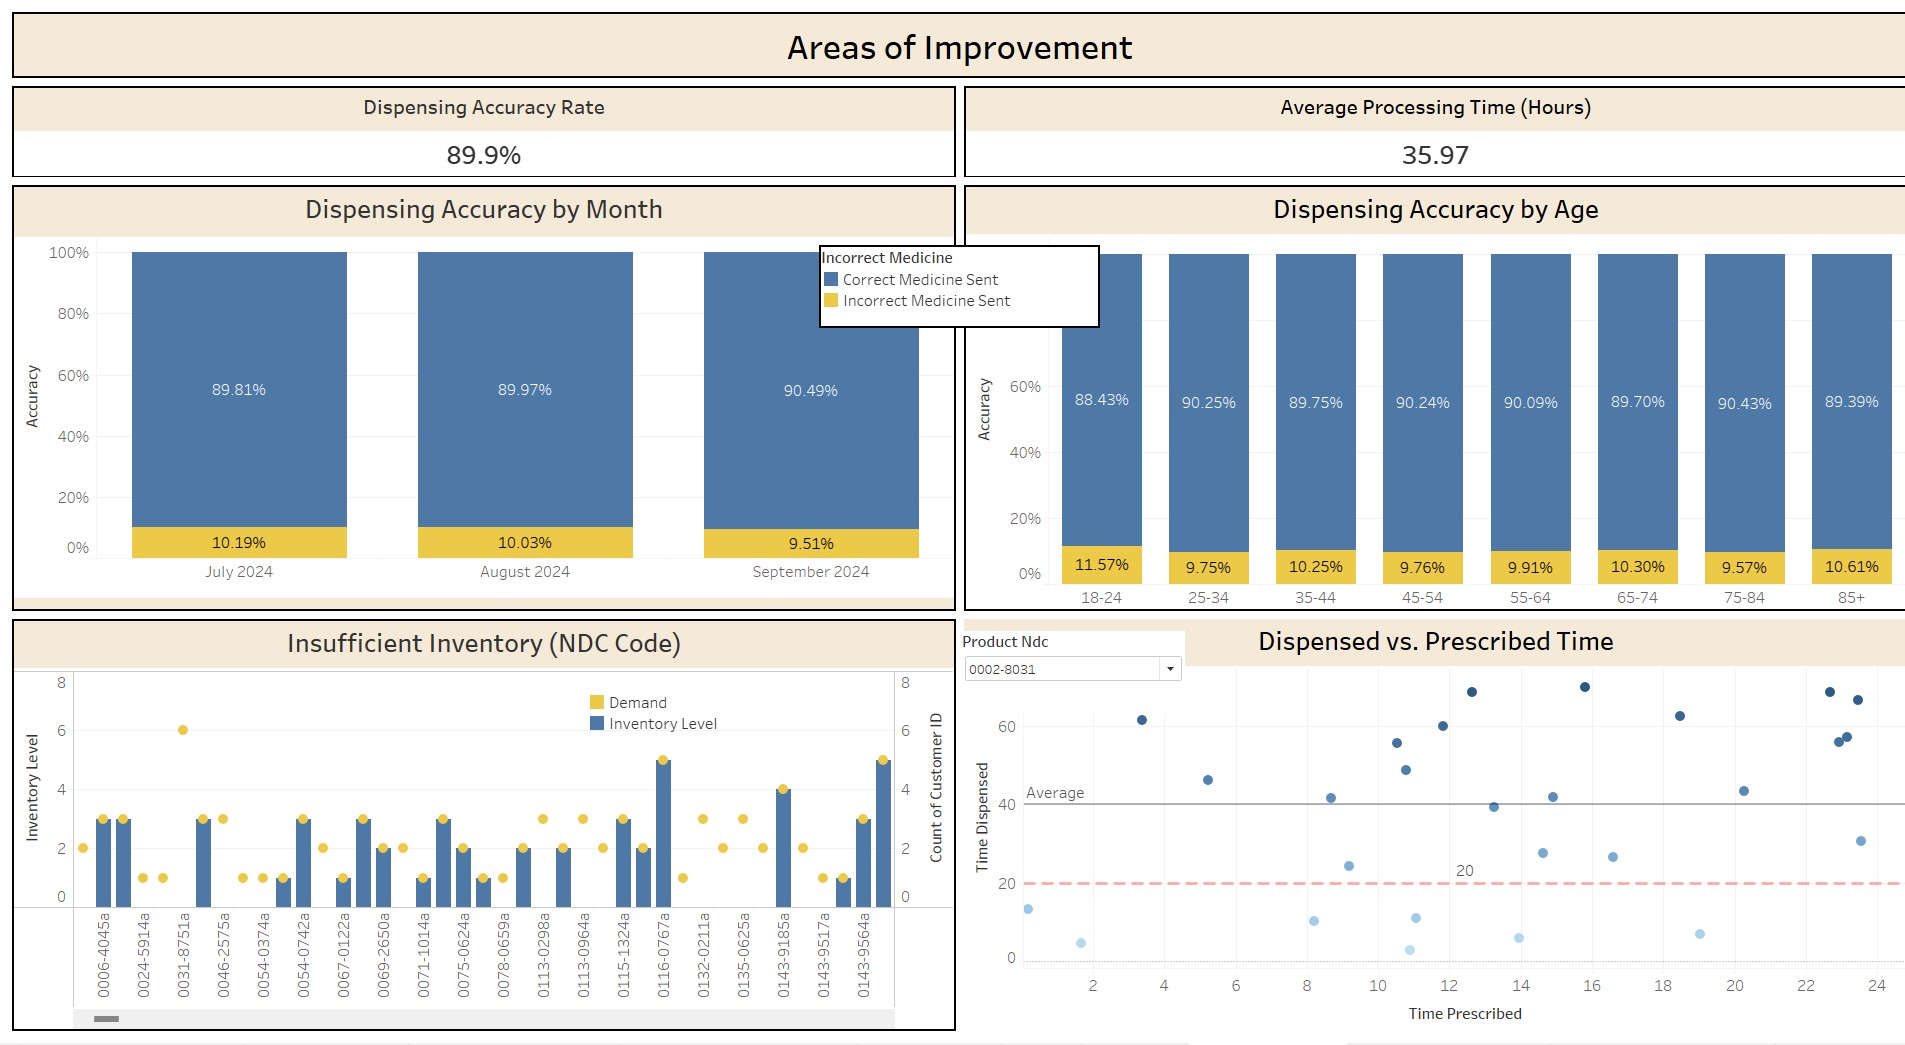Screen dimensions: 1905x1045
Task: Click the Inventory Level legend blue swatch
Action: (597, 723)
